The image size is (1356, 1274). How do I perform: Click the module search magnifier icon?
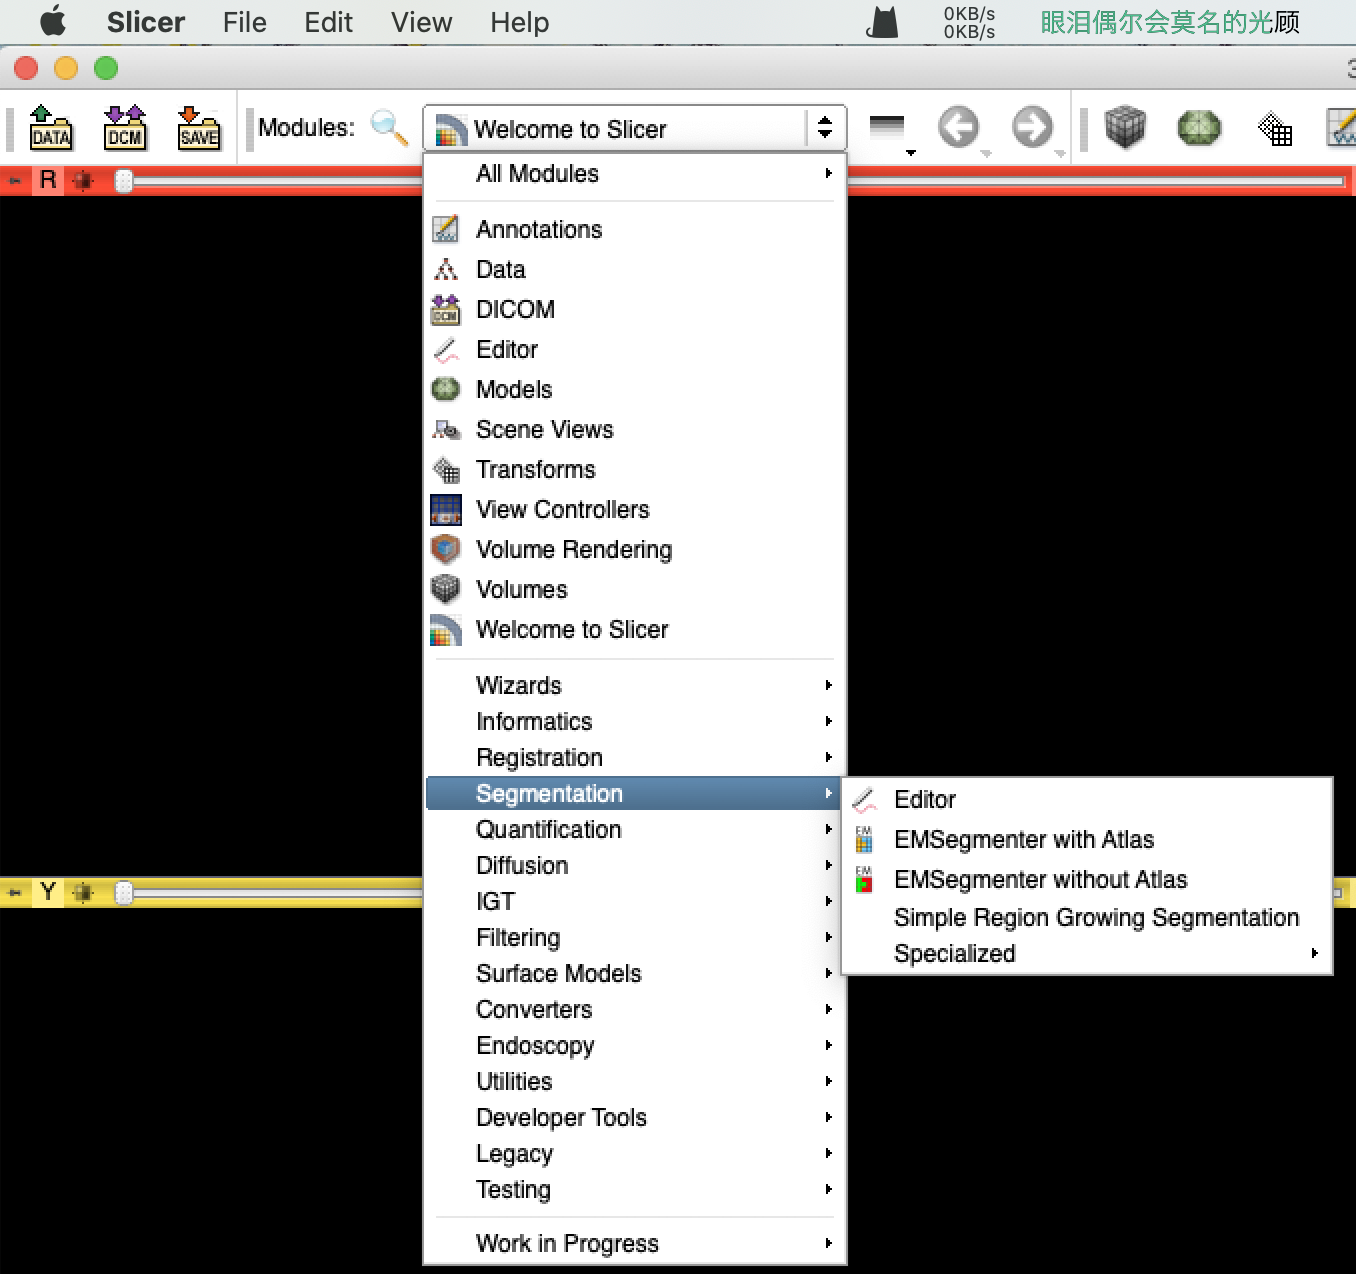point(389,127)
